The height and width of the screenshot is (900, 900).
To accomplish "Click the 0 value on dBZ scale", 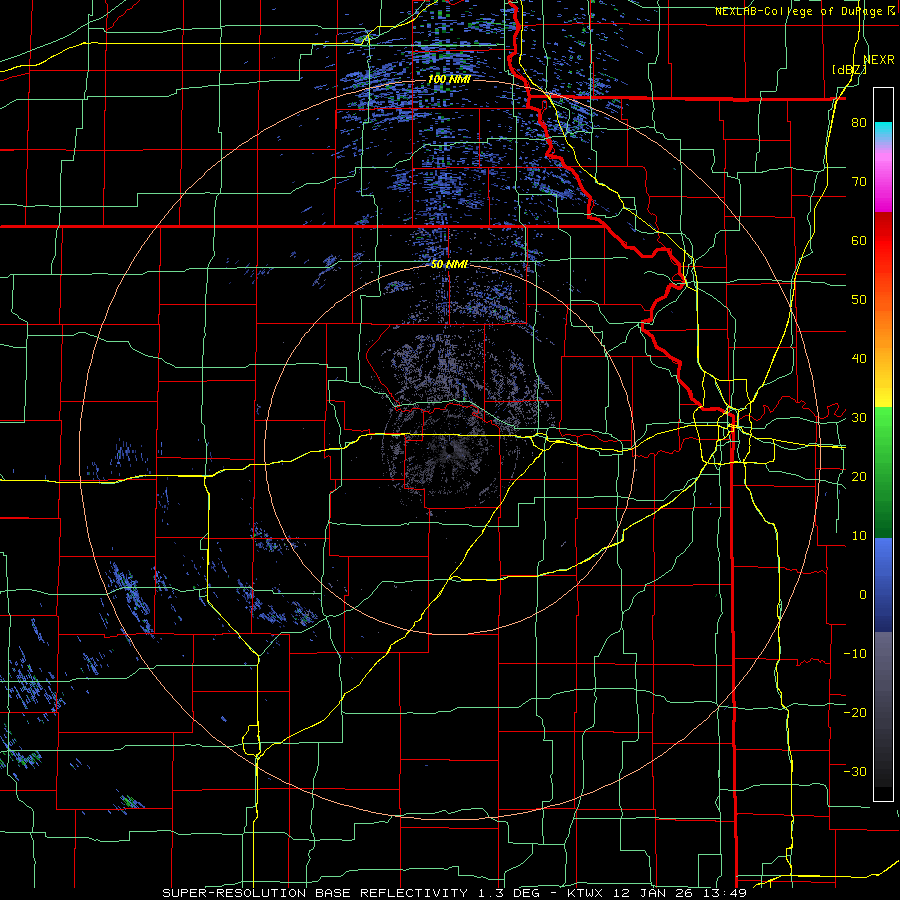I will tap(863, 595).
